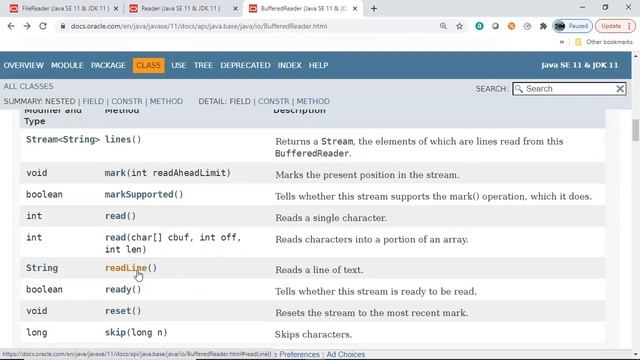The image size is (640, 360).
Task: Click the scrollbar up arrow
Action: pyautogui.click(x=636, y=55)
